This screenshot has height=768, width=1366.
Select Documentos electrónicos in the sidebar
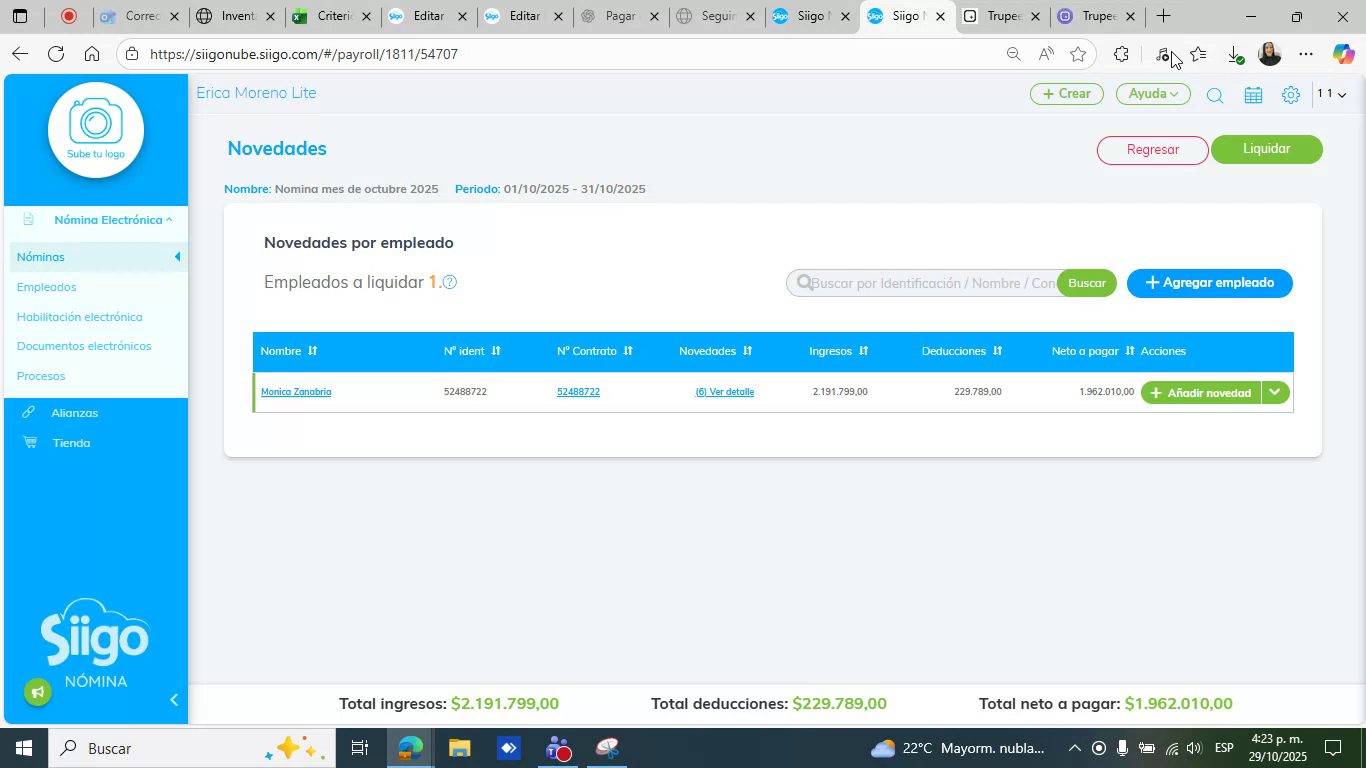tap(84, 346)
